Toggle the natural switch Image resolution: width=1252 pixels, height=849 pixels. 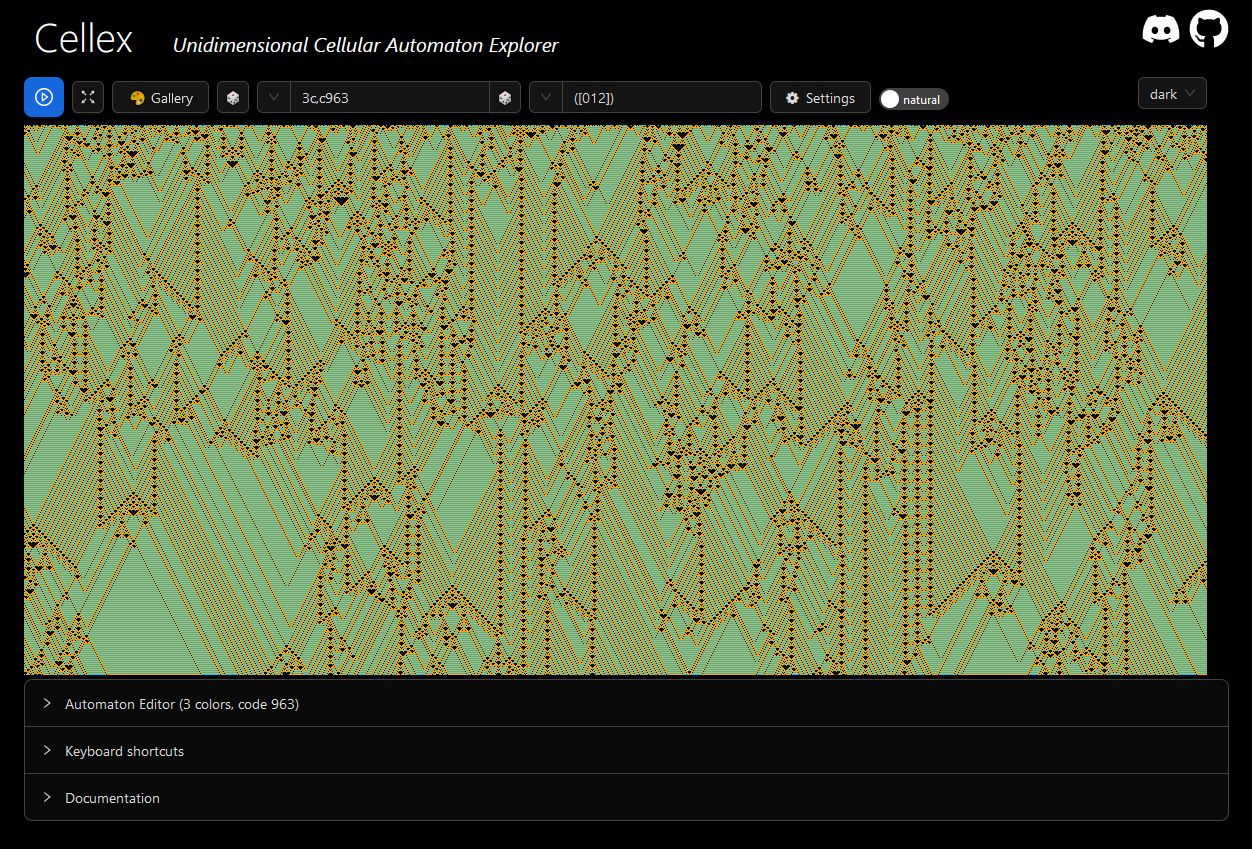[x=913, y=99]
